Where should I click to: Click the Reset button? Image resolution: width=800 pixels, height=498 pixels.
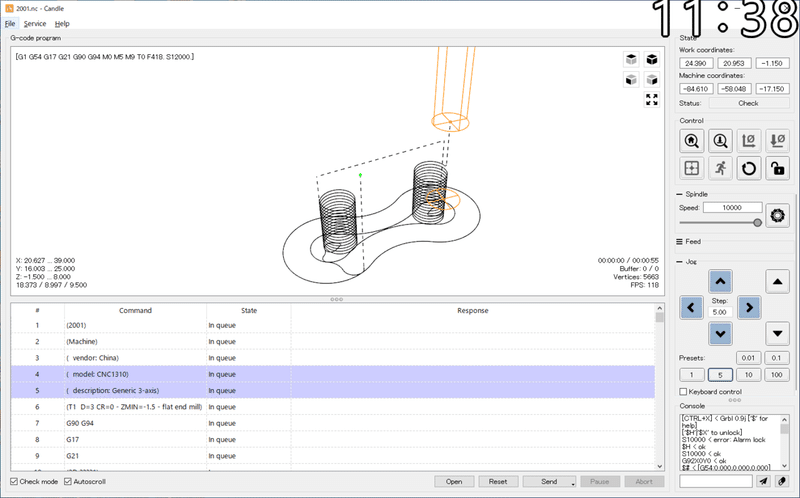point(498,481)
